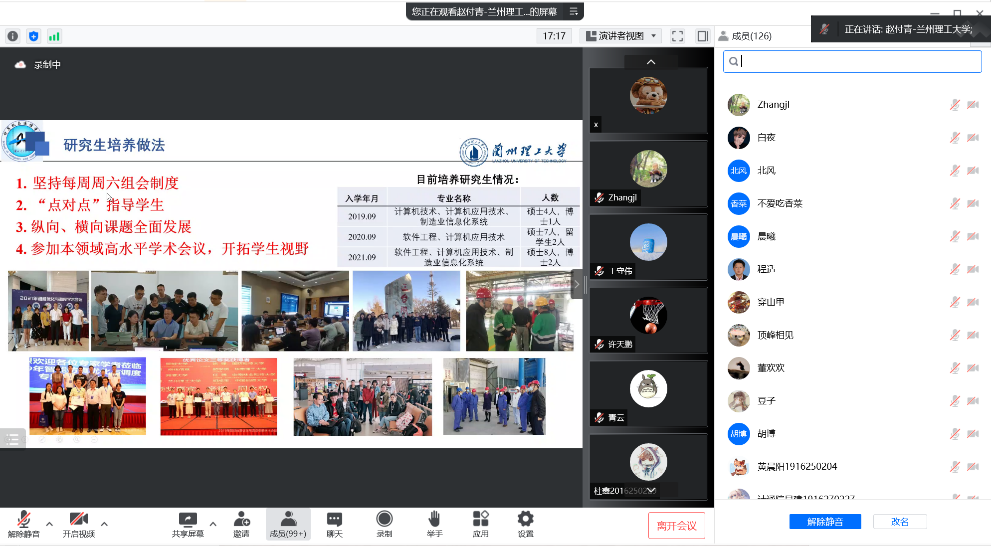Toggle the sidebar layout icon beside fullscreen
The width and height of the screenshot is (991, 546).
(702, 36)
